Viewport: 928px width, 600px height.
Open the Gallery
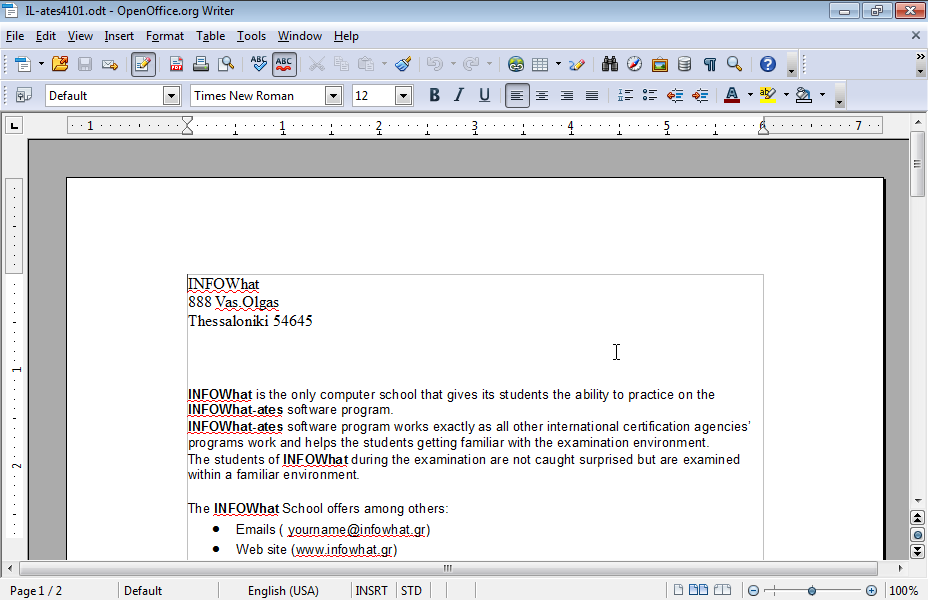(x=659, y=64)
